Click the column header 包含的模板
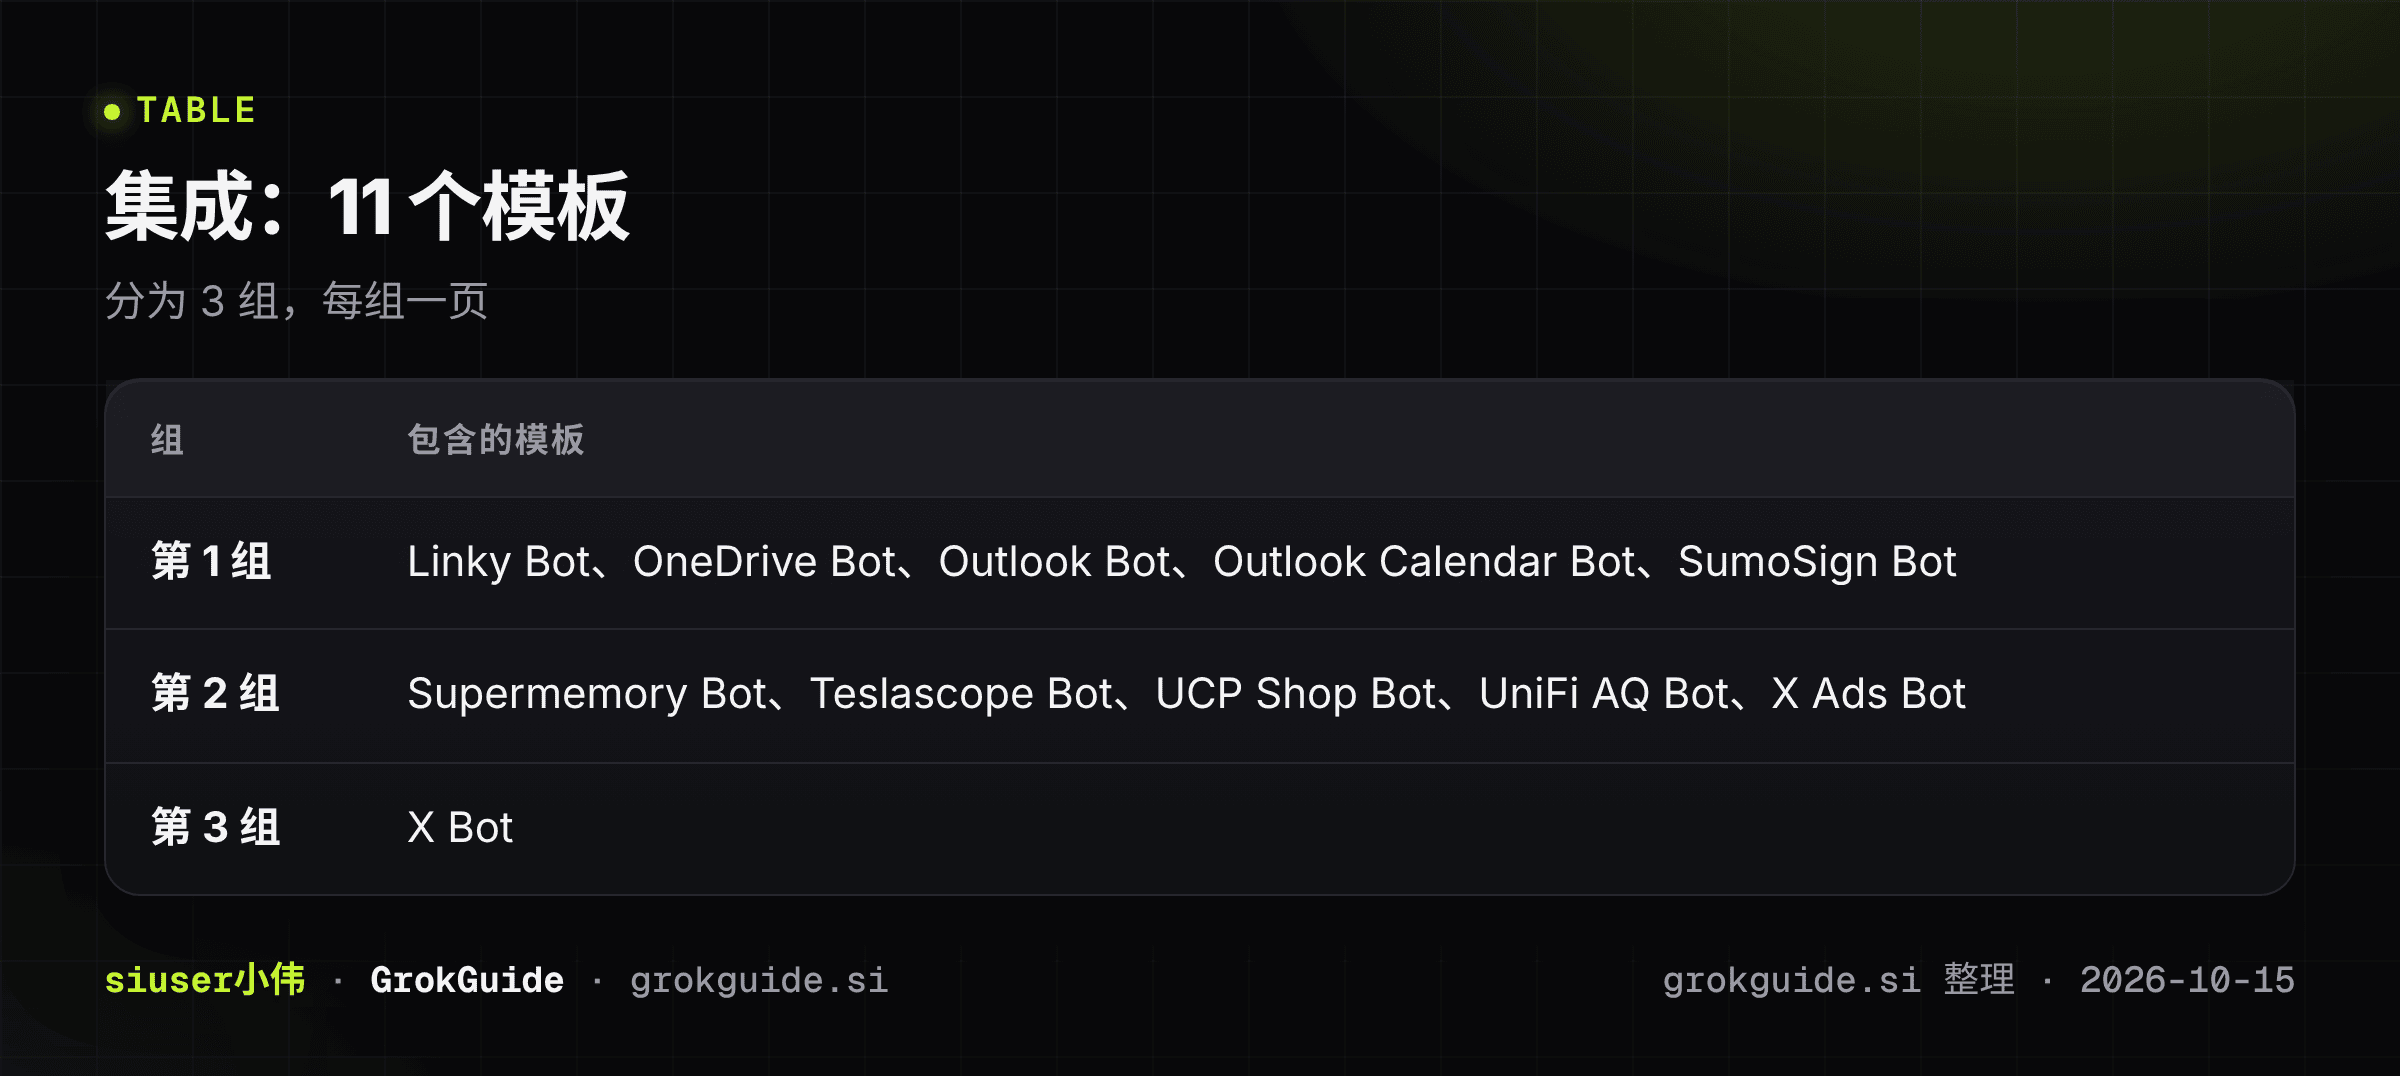This screenshot has width=2400, height=1076. 495,439
